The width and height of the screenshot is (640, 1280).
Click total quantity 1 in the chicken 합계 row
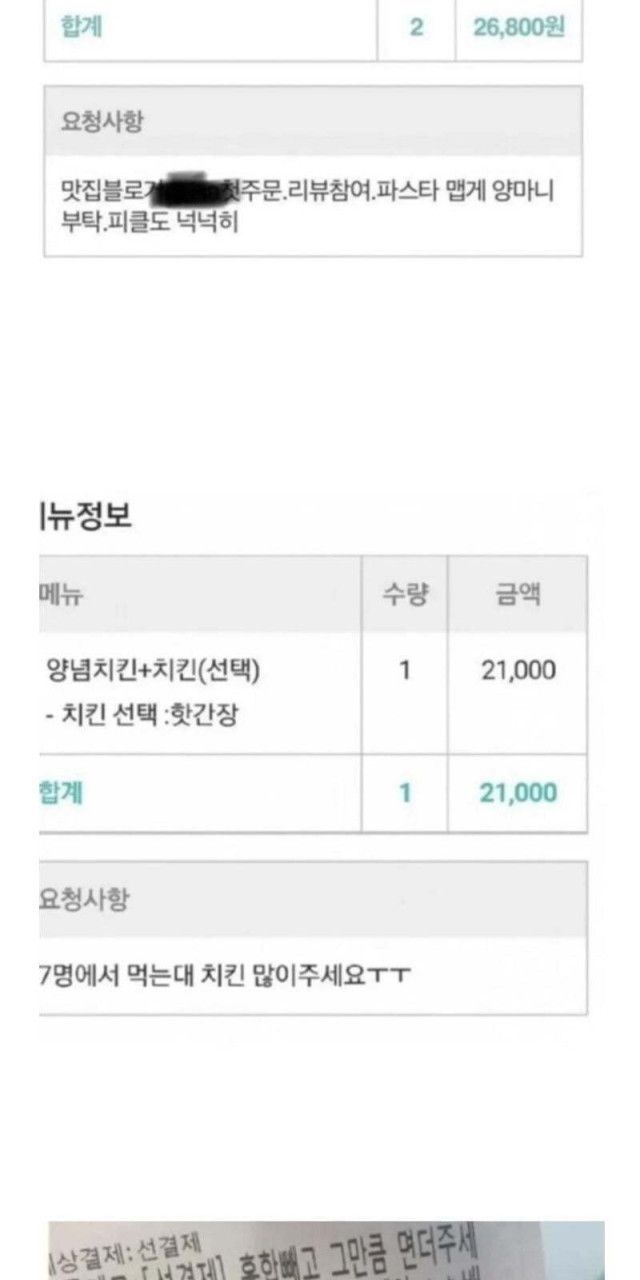pos(404,793)
